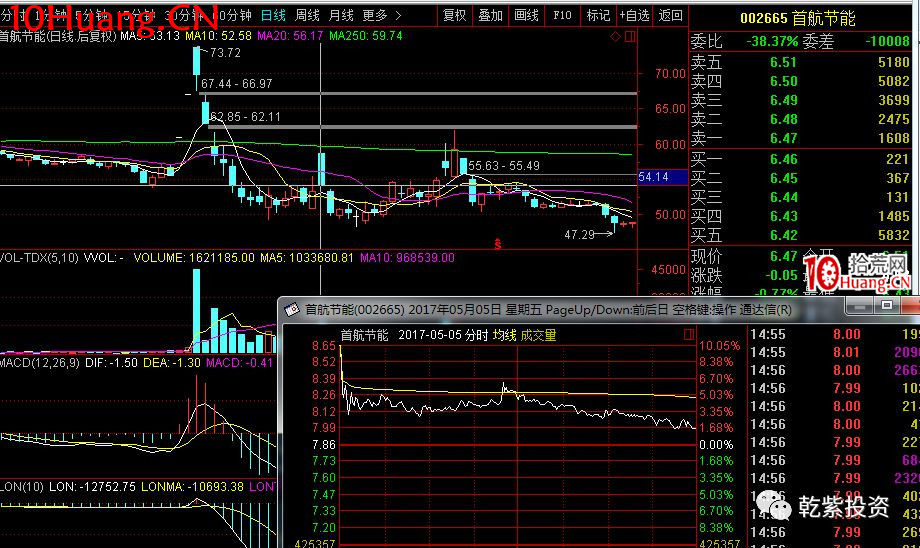The width and height of the screenshot is (920, 548).
Task: Click the panel toggle icon in the 分时 popup chart
Action: point(689,334)
